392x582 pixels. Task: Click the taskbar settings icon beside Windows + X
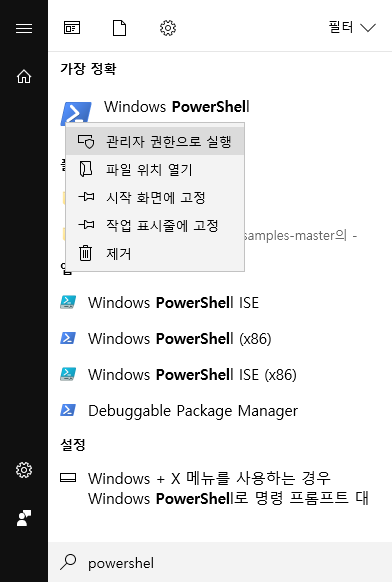click(x=68, y=478)
